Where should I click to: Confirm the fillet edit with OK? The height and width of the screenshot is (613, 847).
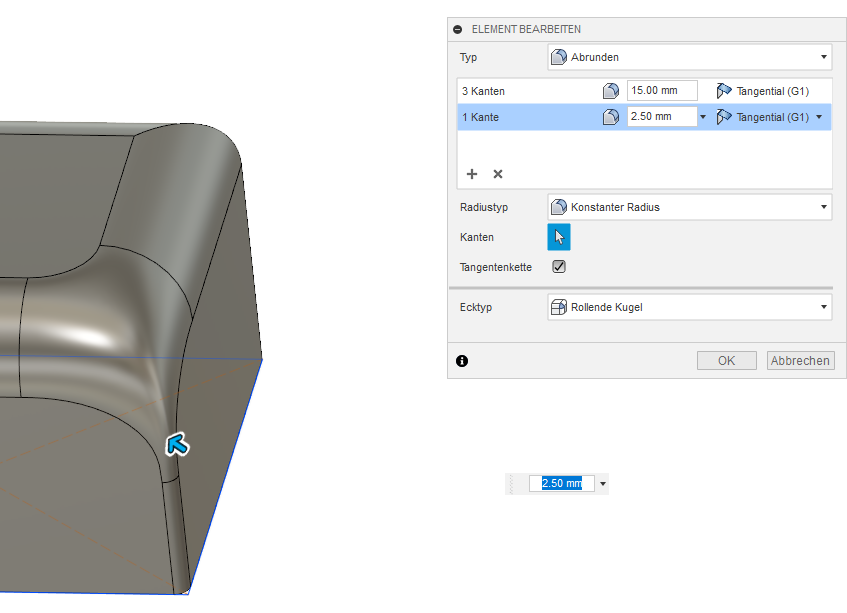(726, 360)
